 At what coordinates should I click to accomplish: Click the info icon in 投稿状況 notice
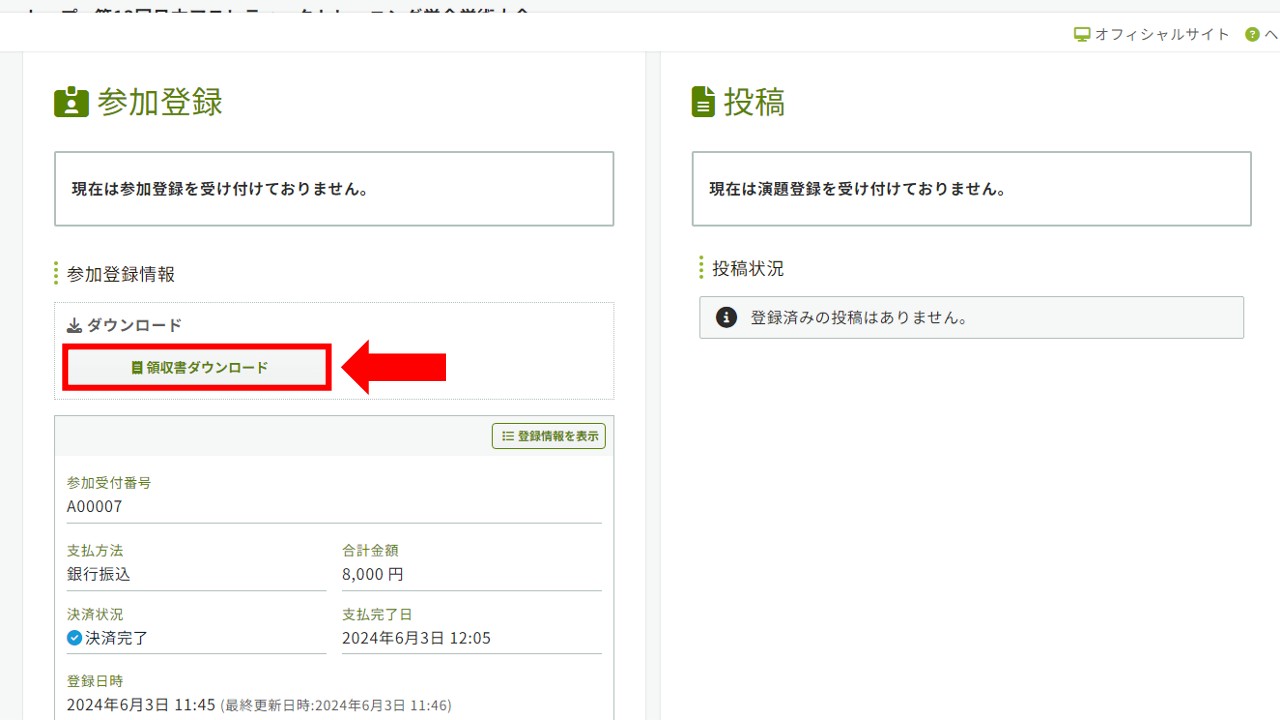click(727, 317)
